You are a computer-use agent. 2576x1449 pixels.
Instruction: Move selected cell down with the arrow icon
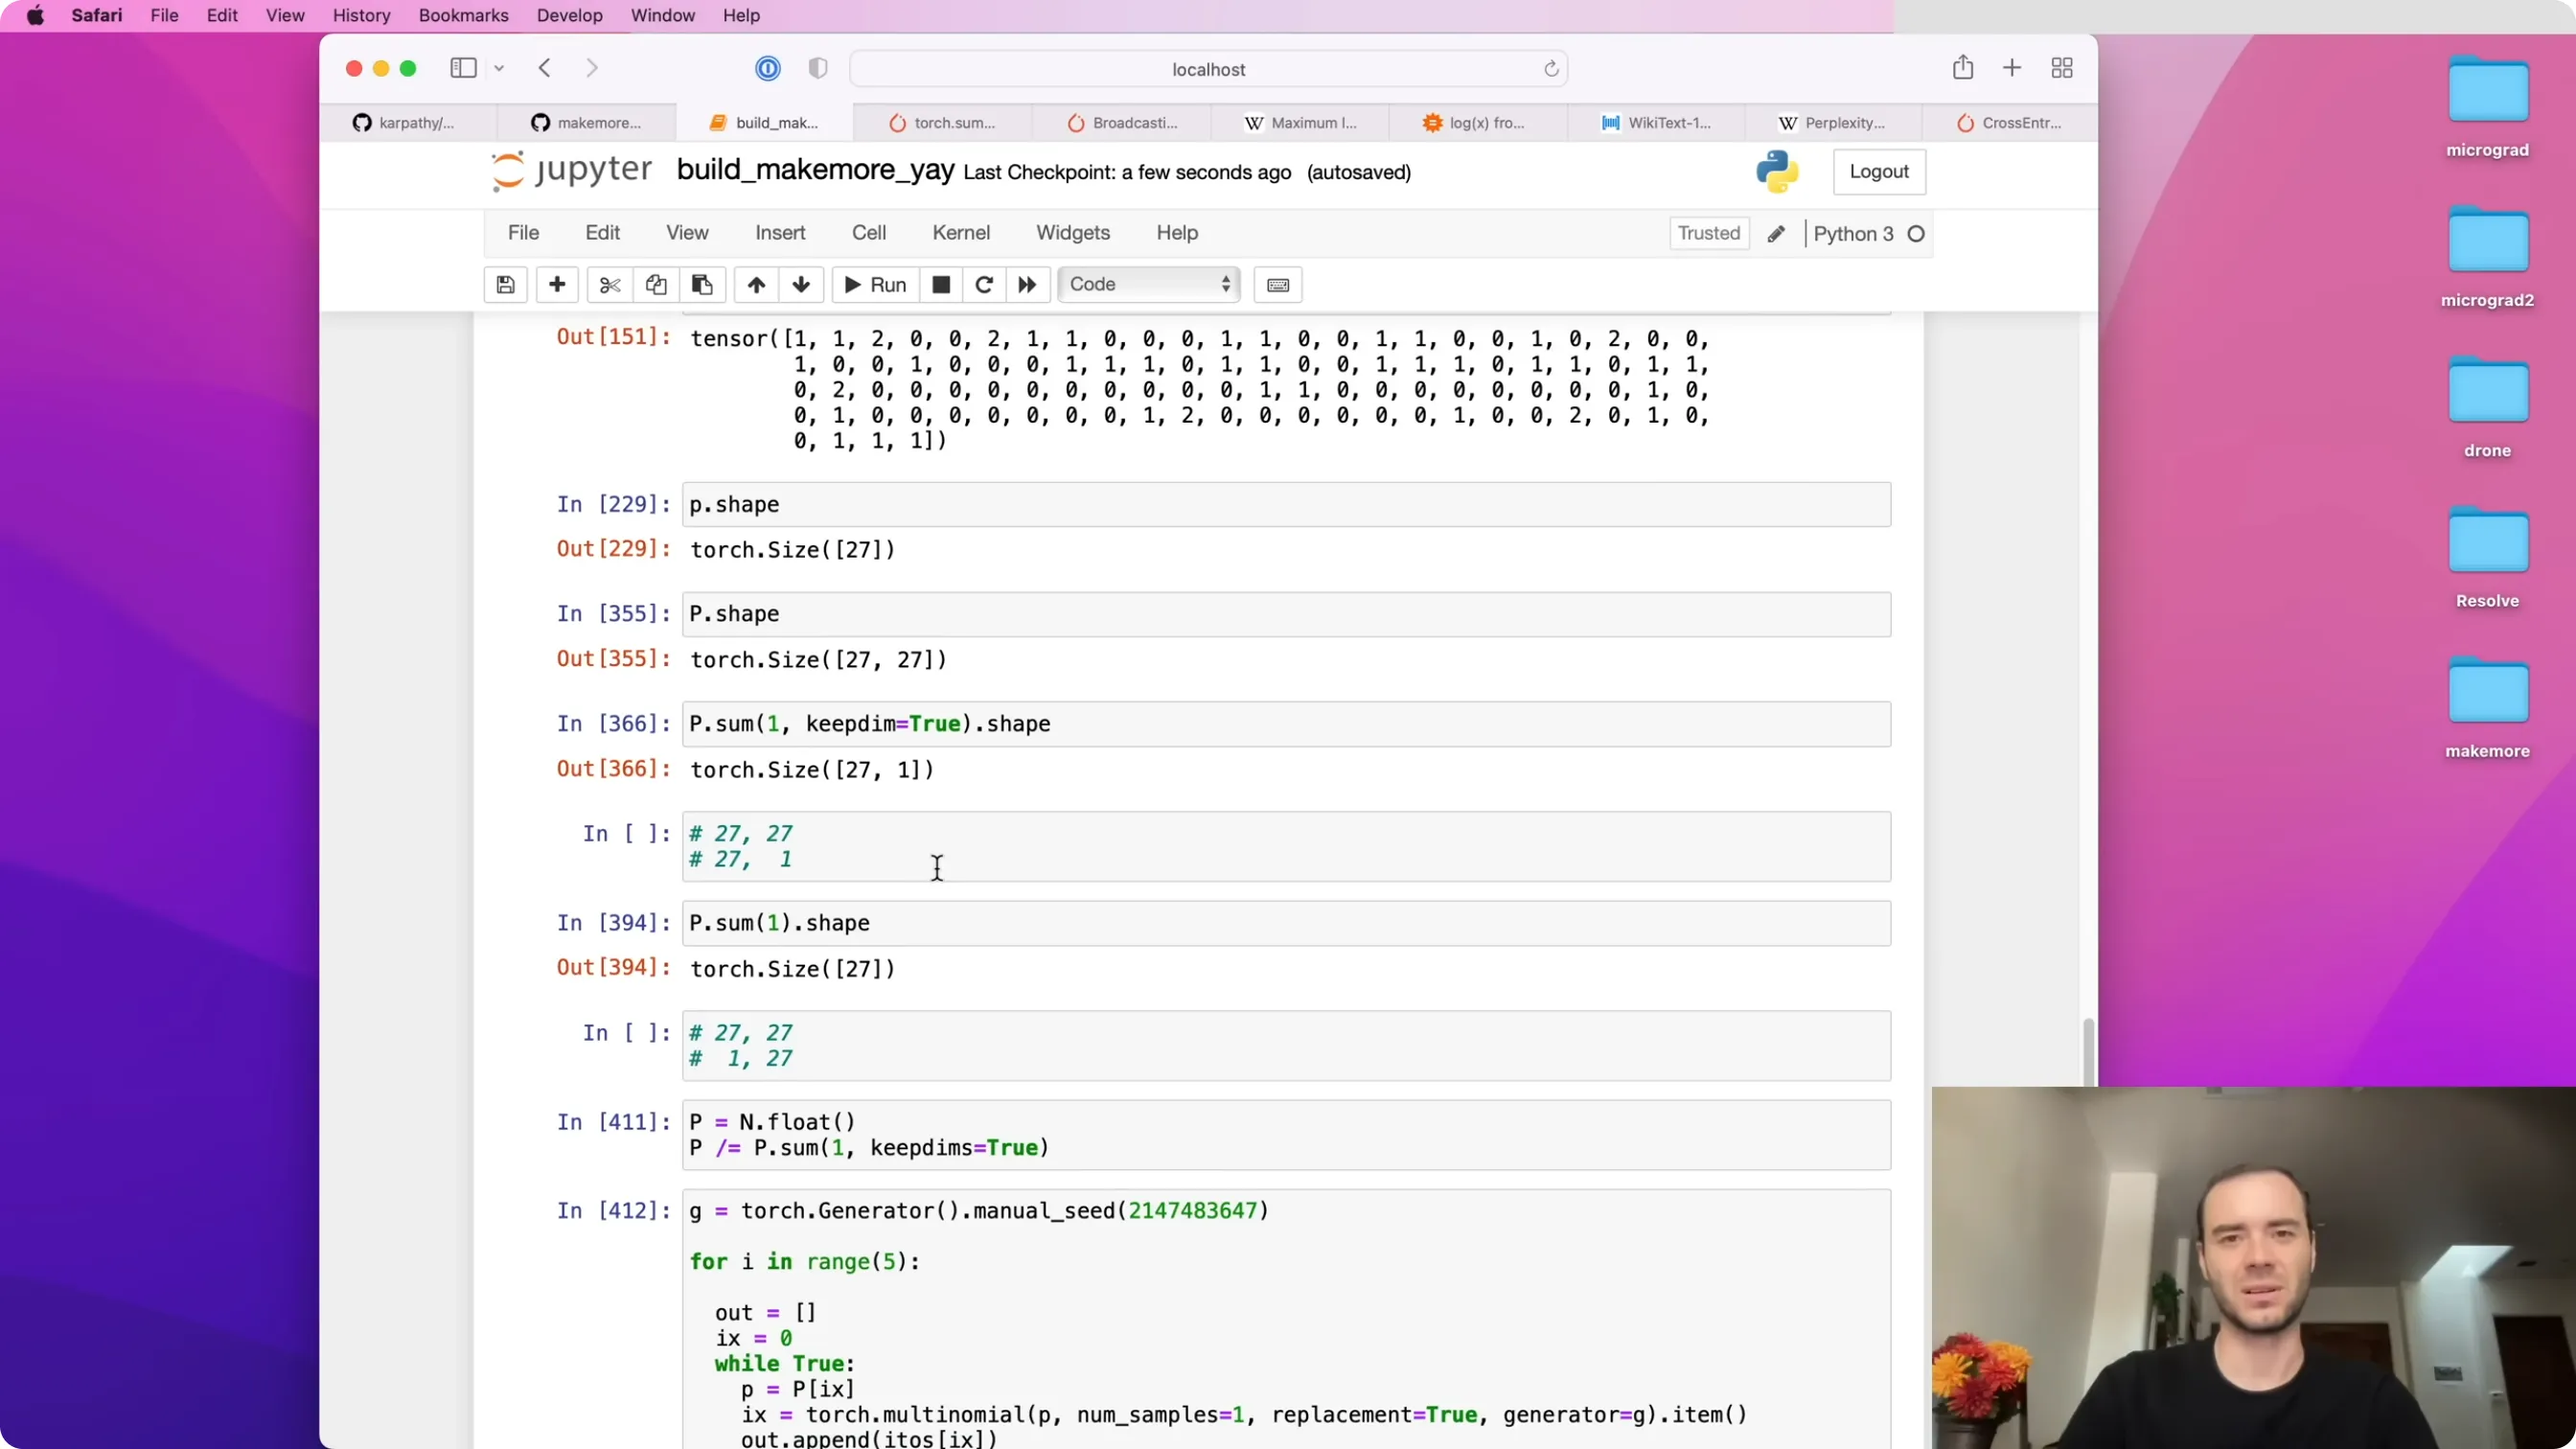click(x=801, y=285)
